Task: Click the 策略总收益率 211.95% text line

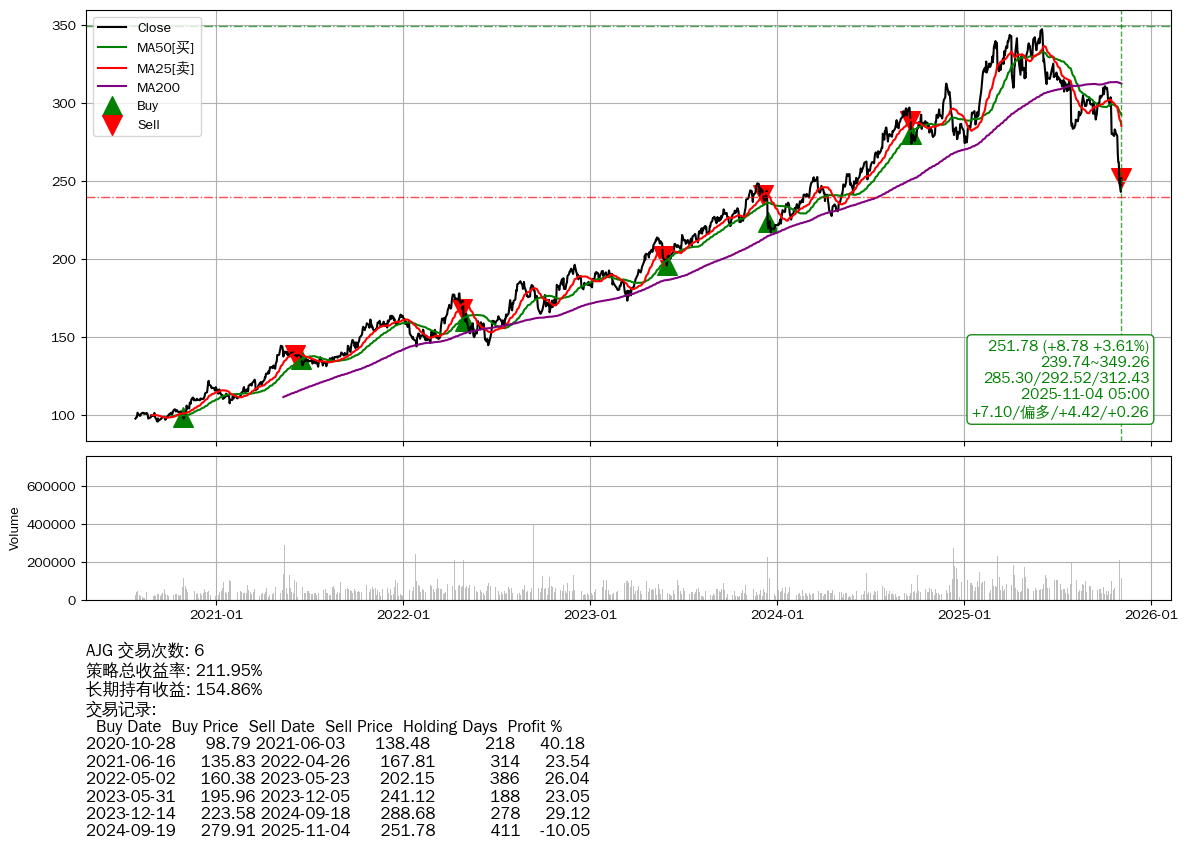Action: [174, 670]
